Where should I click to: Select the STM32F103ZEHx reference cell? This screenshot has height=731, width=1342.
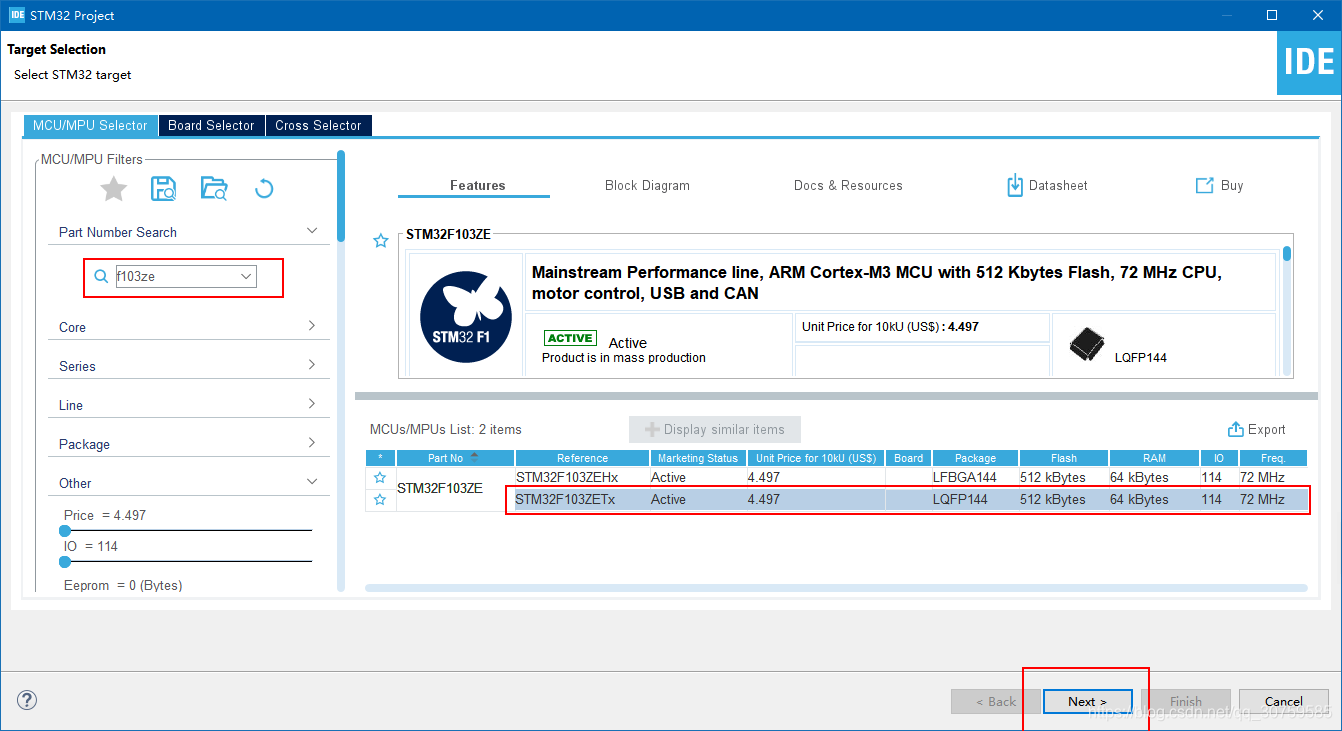coord(582,478)
